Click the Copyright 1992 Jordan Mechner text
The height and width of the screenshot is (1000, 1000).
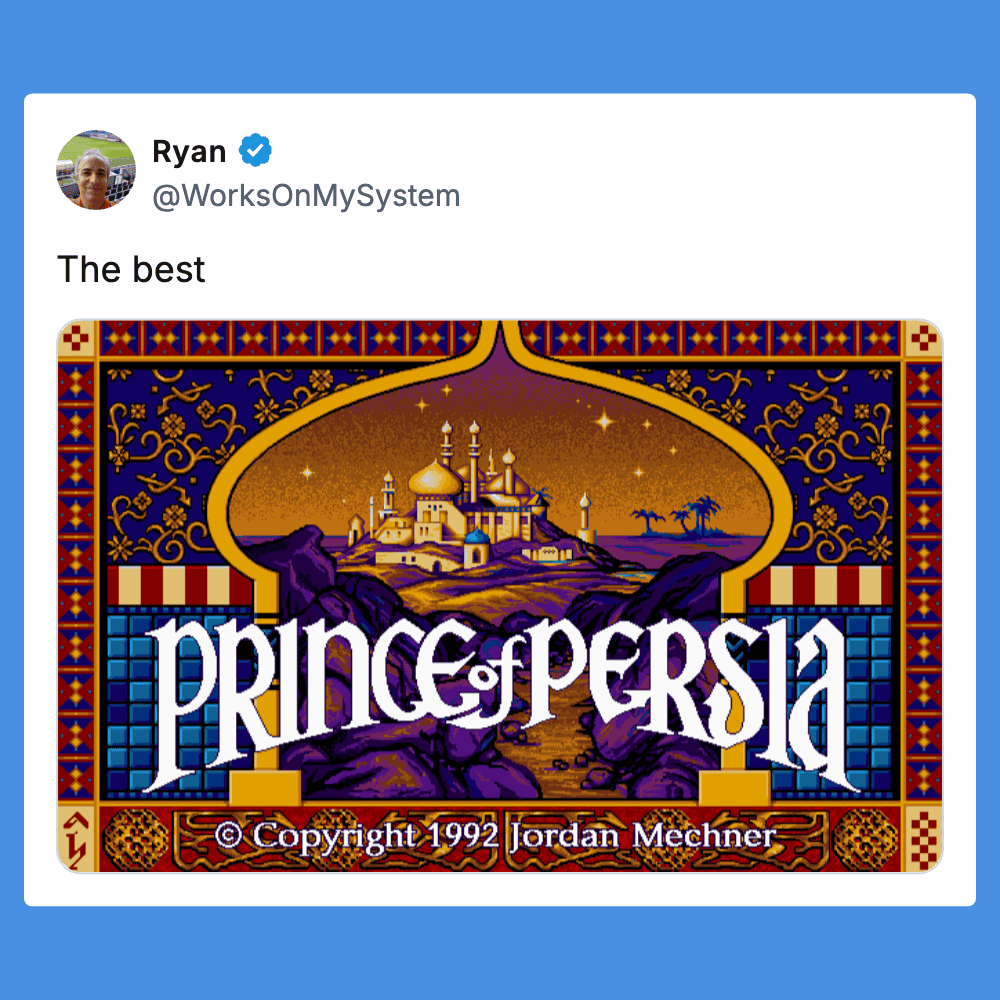496,836
